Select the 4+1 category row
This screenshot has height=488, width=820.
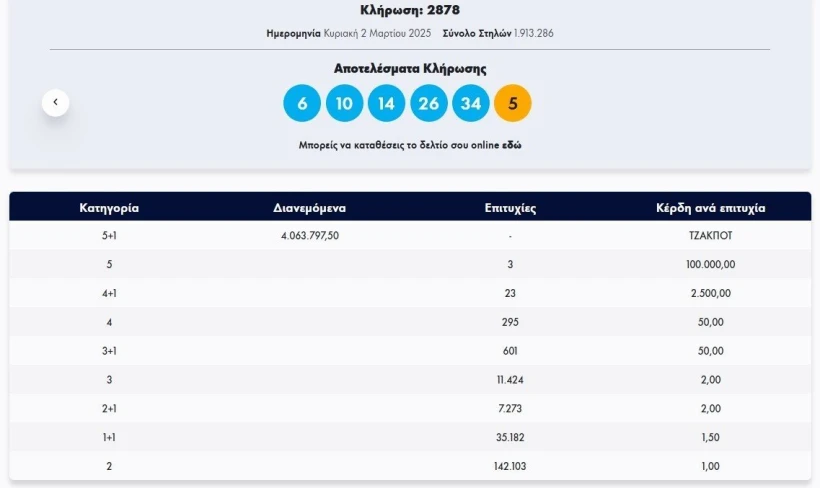pyautogui.click(x=410, y=293)
